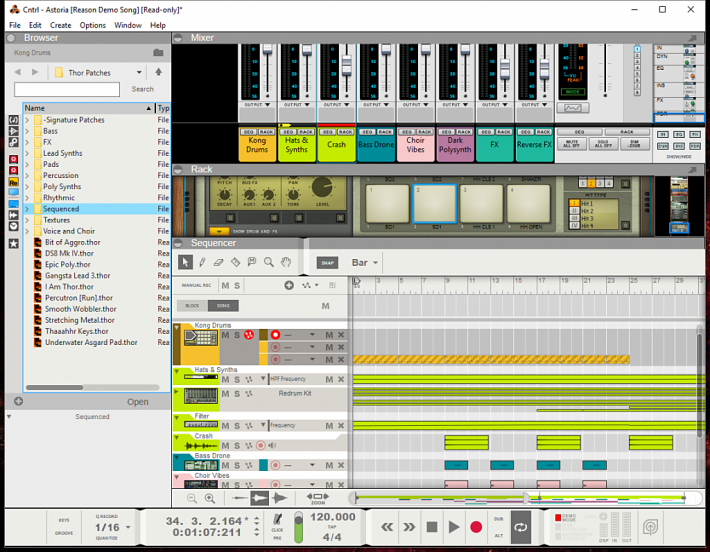Image resolution: width=710 pixels, height=552 pixels.
Task: Toggle the metronome Click button
Action: [277, 520]
